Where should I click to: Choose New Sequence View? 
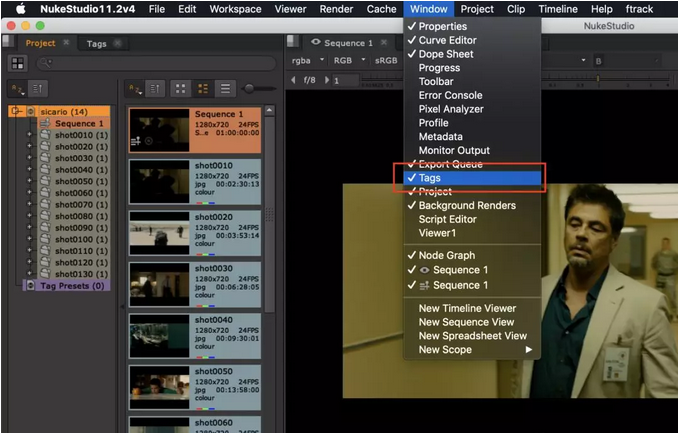click(472, 322)
